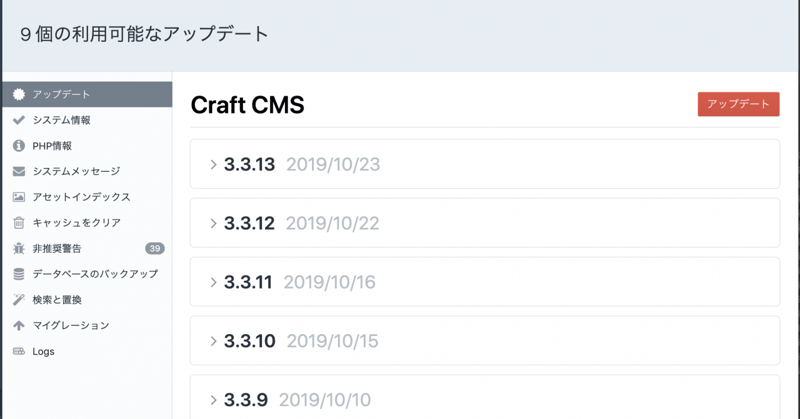Click the wand icon for 検索と置換
The image size is (800, 419).
coord(19,300)
